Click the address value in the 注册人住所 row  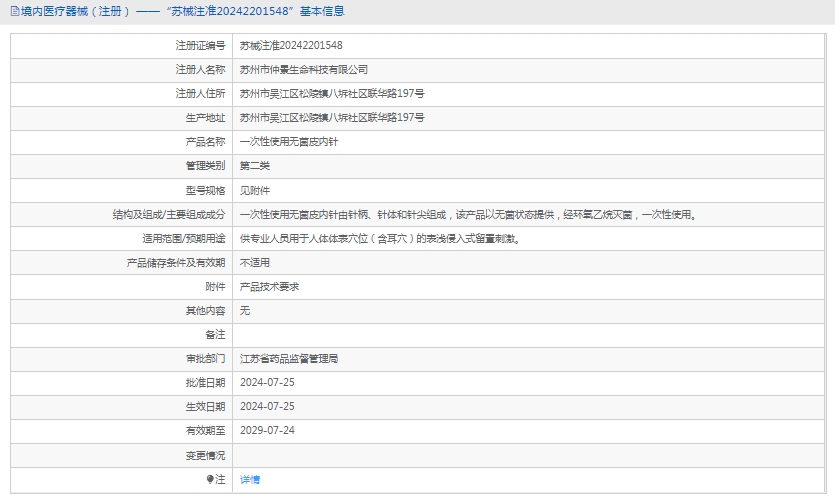click(x=332, y=94)
